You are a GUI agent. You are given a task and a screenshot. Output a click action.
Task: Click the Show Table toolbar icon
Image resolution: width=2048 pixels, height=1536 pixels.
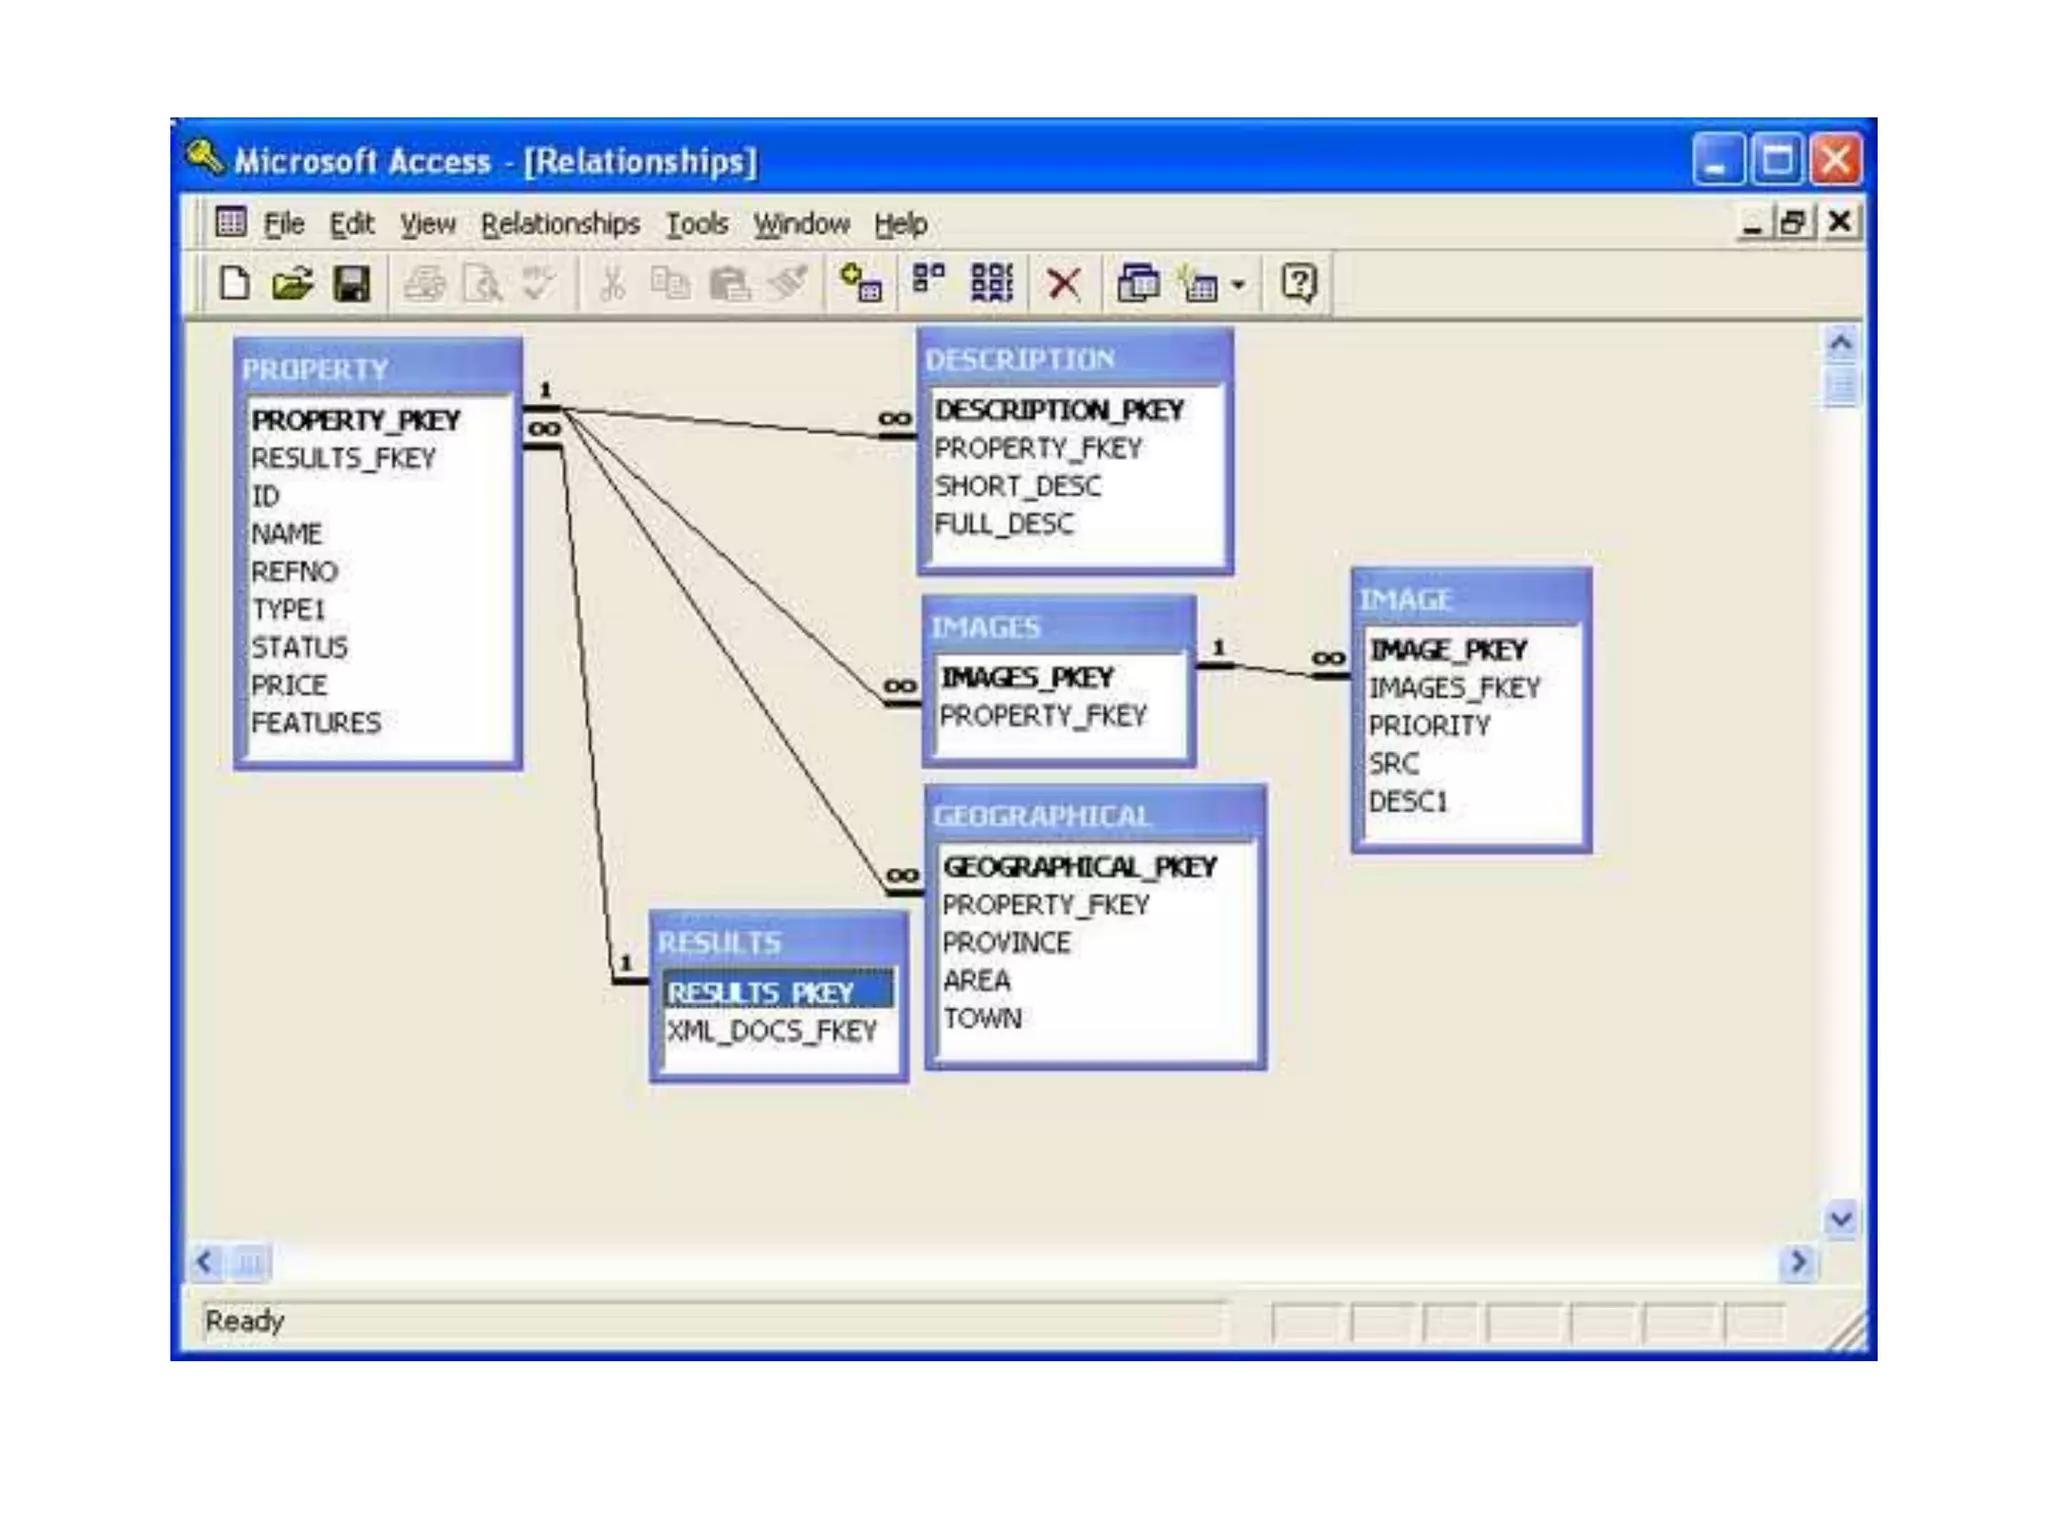tap(860, 284)
